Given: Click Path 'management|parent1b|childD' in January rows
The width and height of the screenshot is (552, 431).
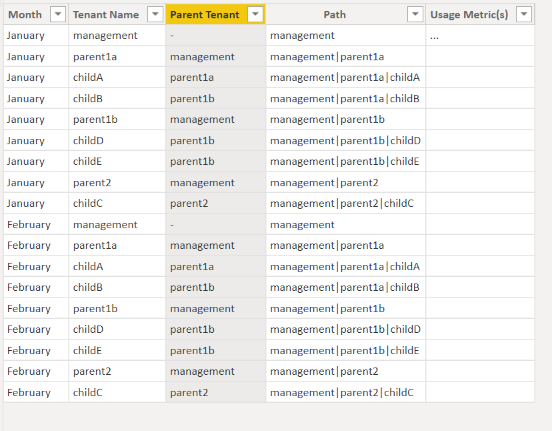Looking at the screenshot, I should [345, 140].
